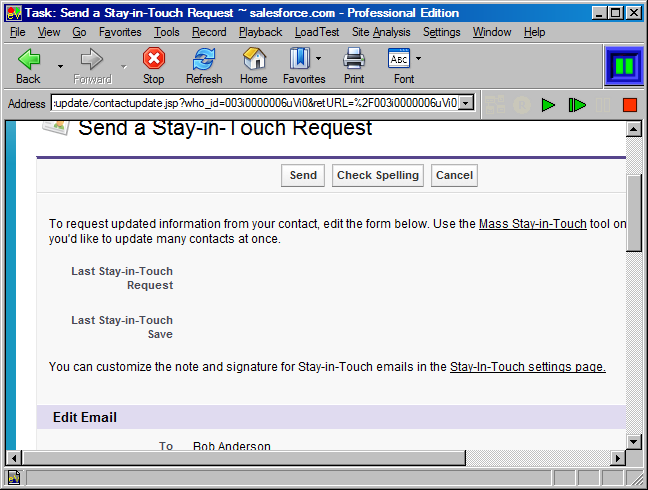Click the Cancel button
This screenshot has height=490, width=648.
tap(454, 175)
